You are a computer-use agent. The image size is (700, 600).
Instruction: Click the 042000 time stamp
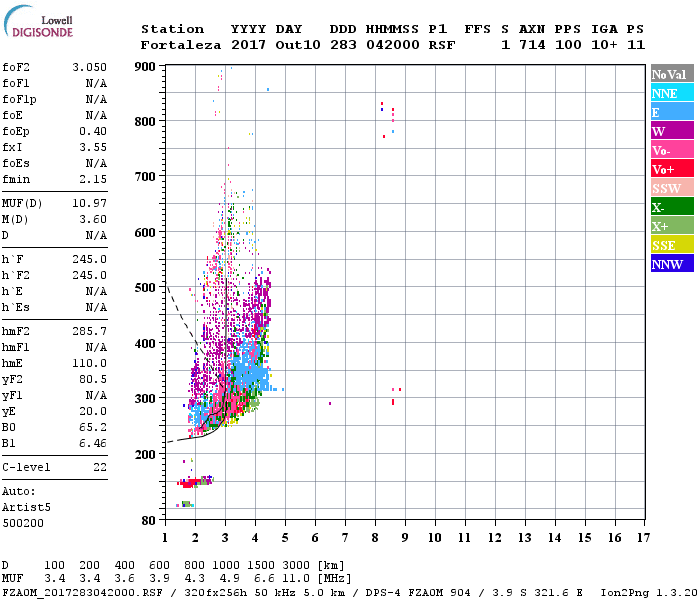[392, 45]
